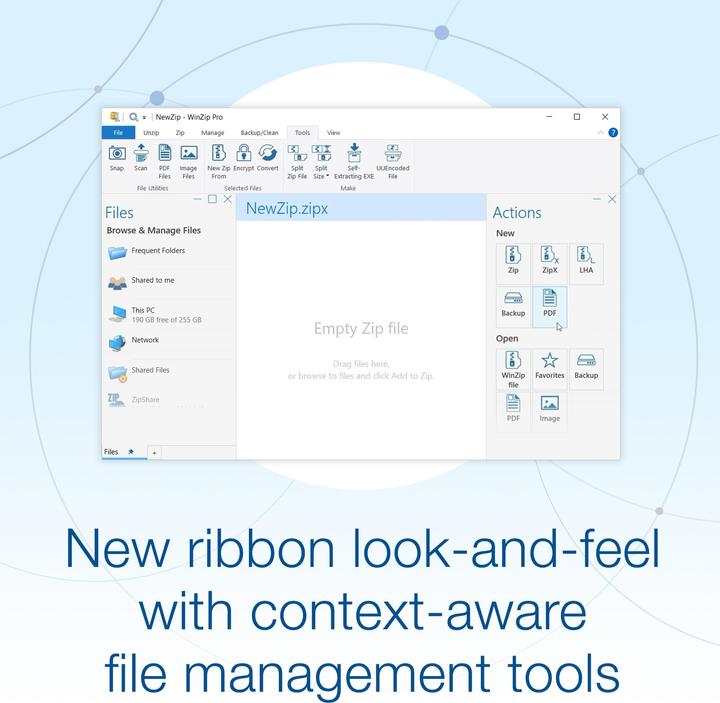The width and height of the screenshot is (720, 703).
Task: Switch to the Zip ribbon tab
Action: [x=180, y=132]
